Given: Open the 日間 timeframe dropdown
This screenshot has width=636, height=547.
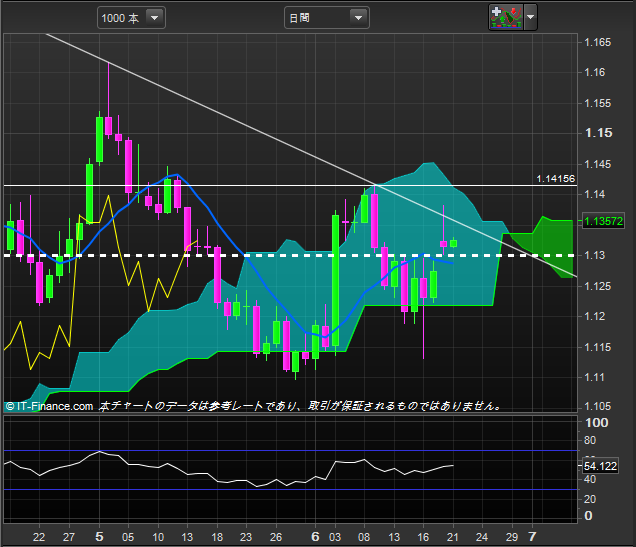Looking at the screenshot, I should pyautogui.click(x=327, y=18).
